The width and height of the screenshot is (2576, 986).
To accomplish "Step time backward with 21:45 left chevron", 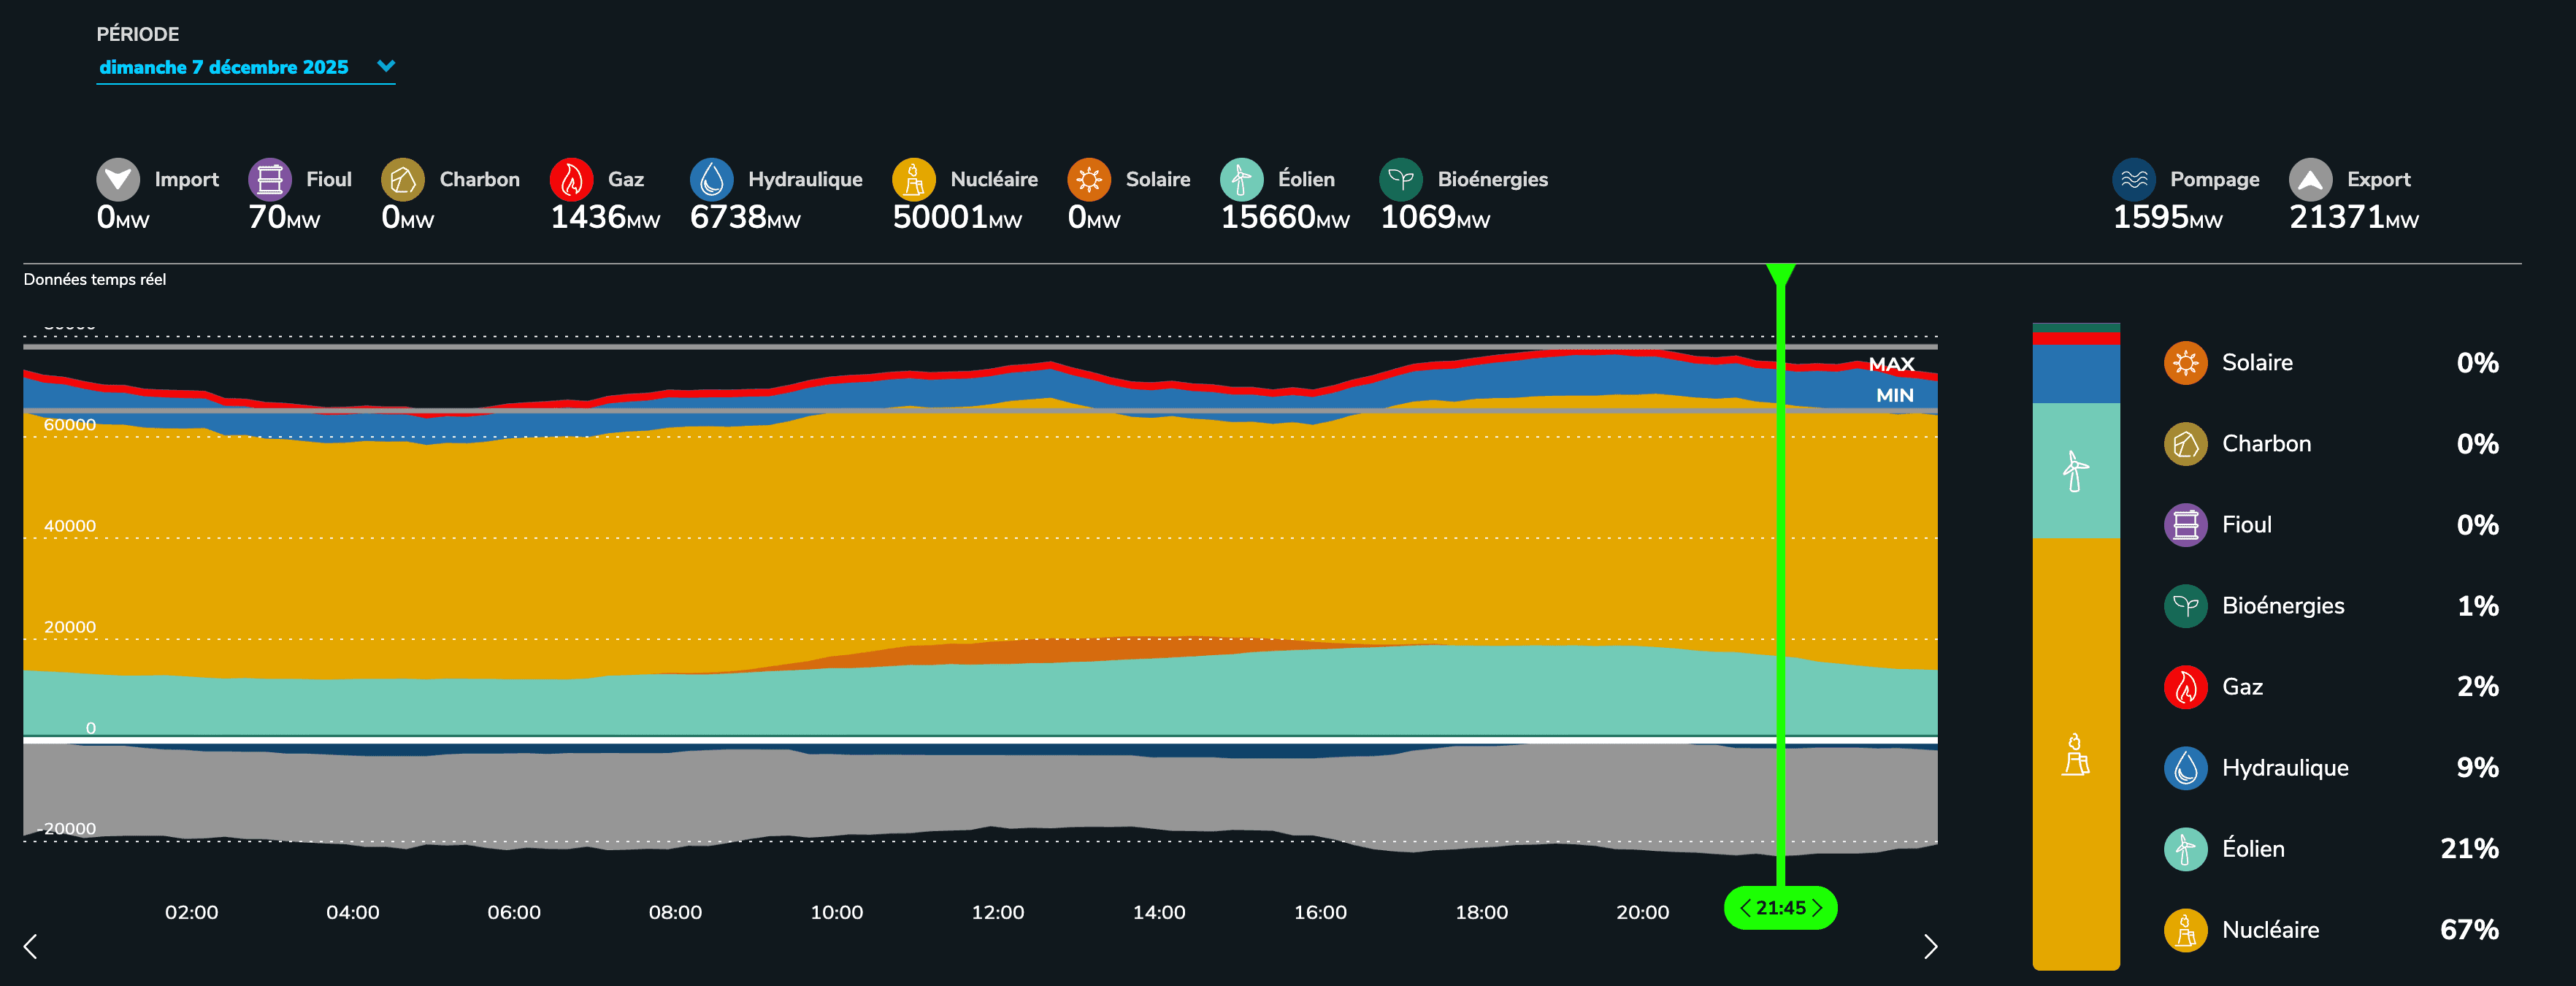I will pos(1745,908).
